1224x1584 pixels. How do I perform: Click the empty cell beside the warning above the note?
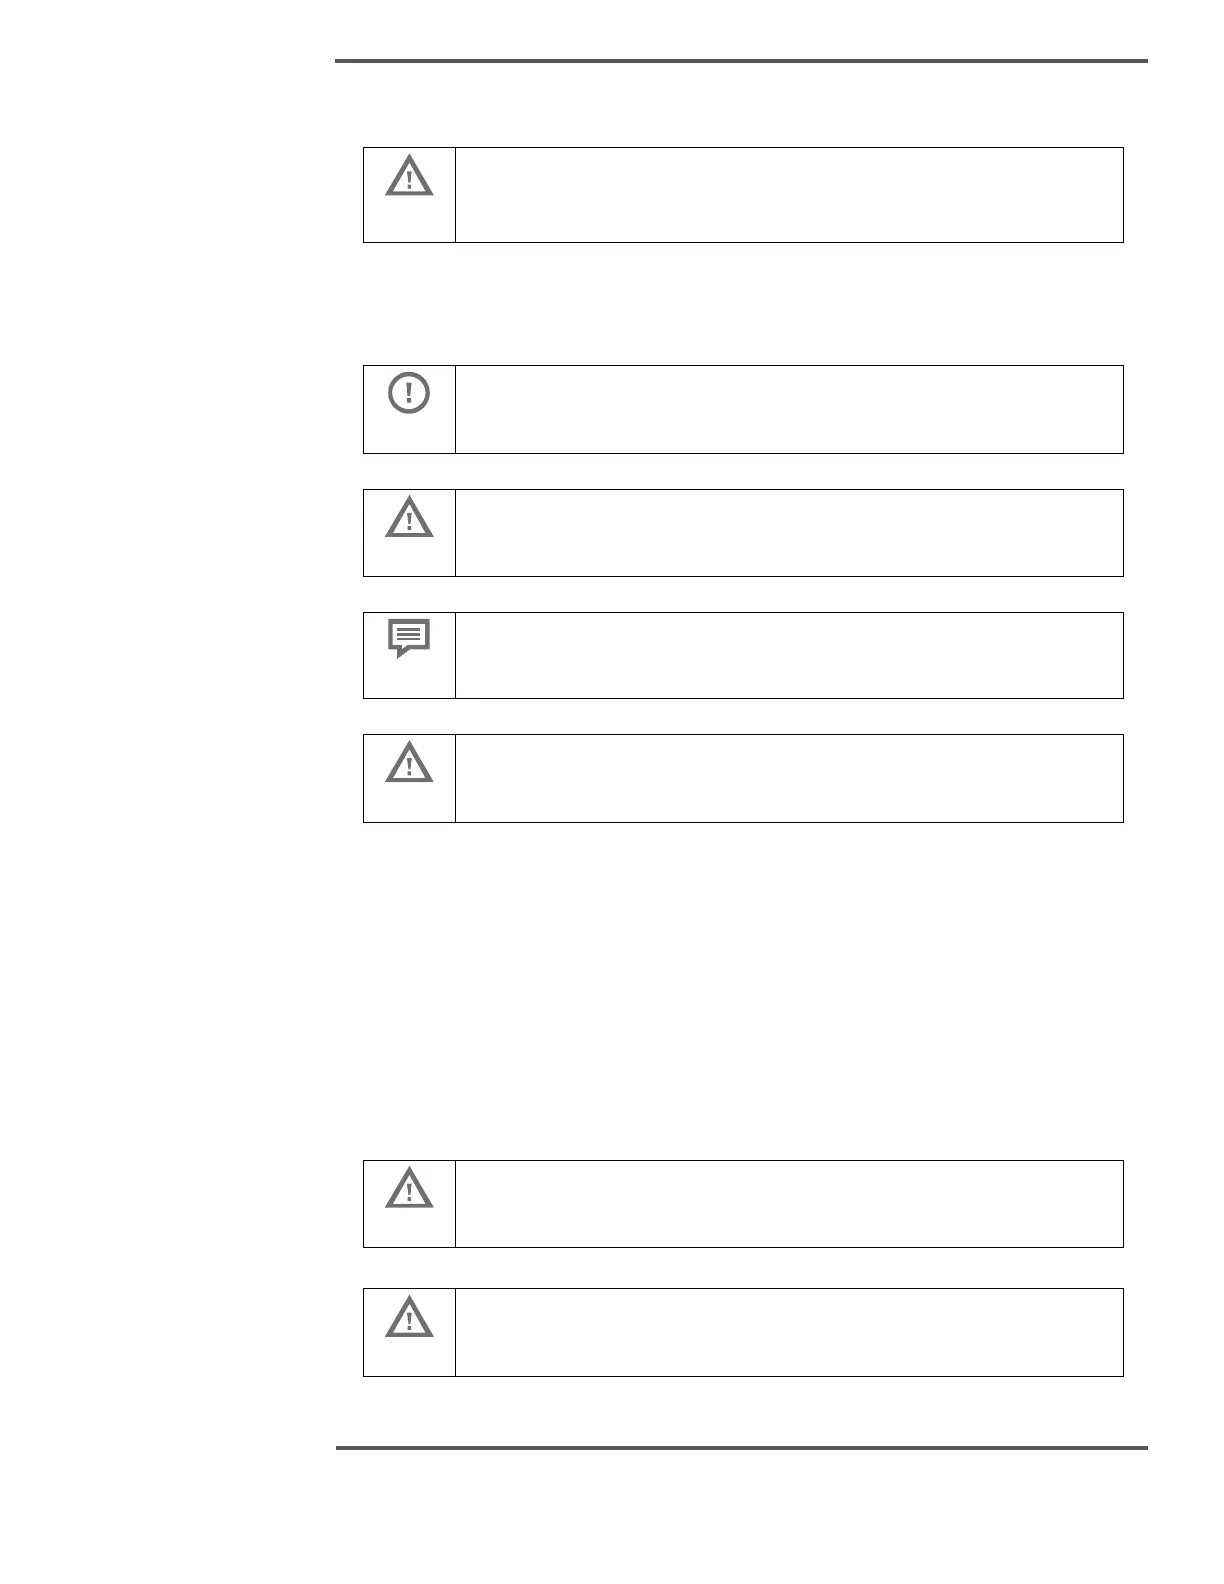tap(789, 533)
